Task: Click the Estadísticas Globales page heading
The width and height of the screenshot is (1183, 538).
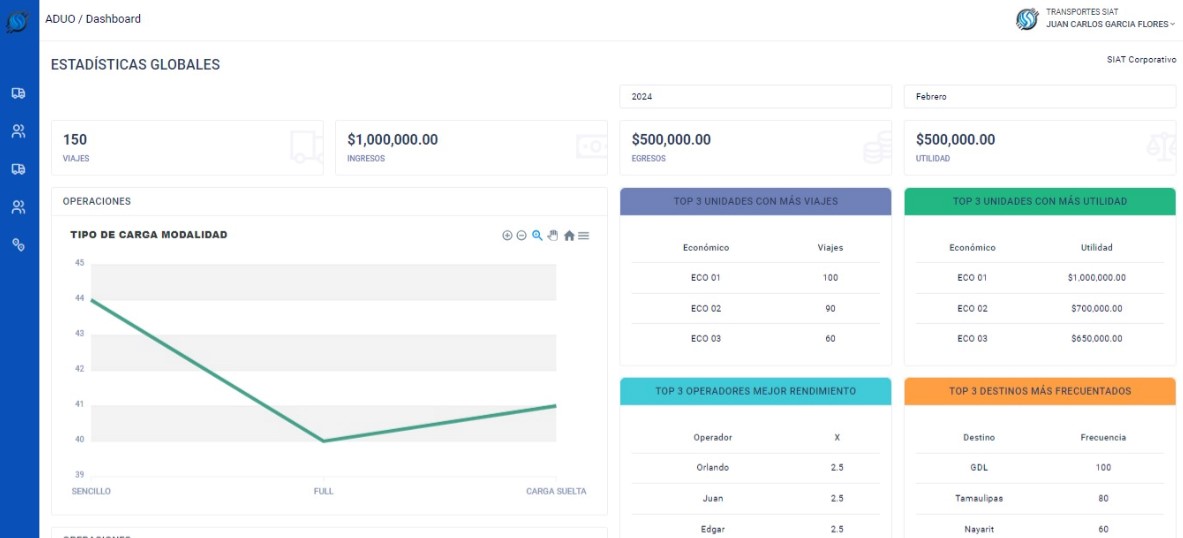Action: tap(135, 65)
